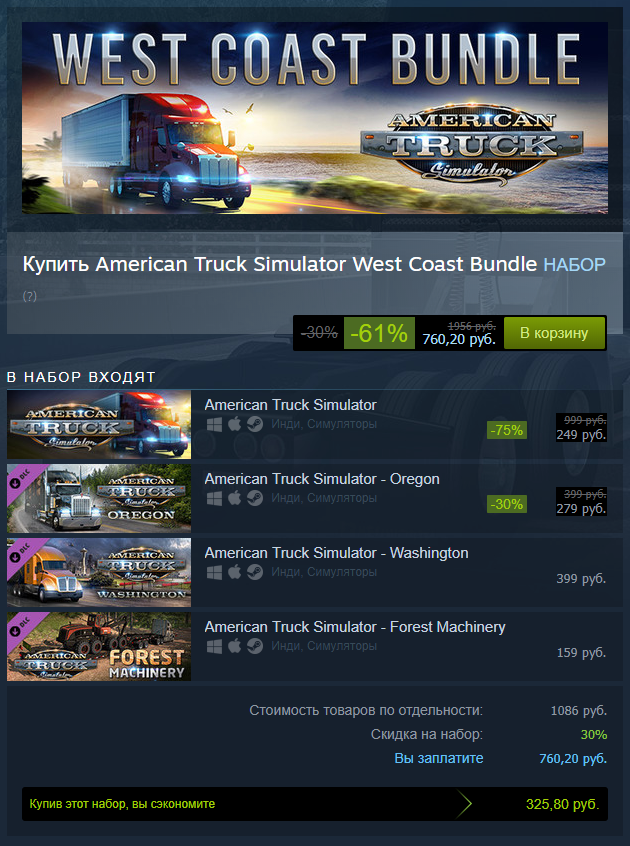Click the Windows icon for American Truck Simulator
This screenshot has width=630, height=846.
point(214,425)
